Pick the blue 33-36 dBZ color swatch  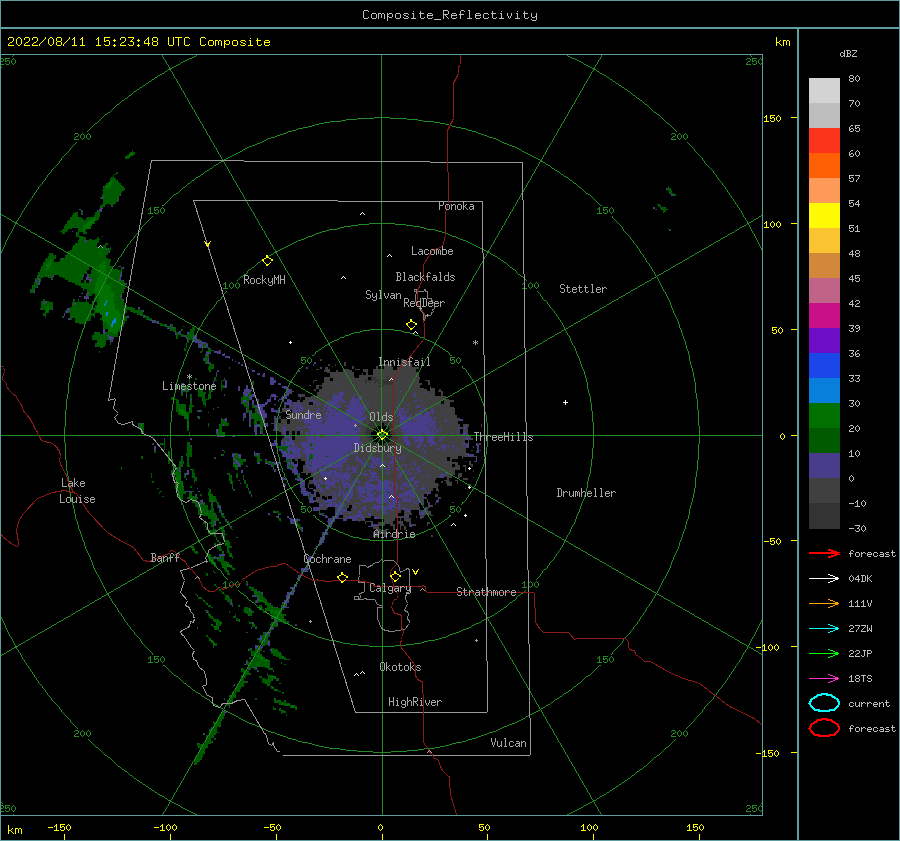[x=824, y=366]
